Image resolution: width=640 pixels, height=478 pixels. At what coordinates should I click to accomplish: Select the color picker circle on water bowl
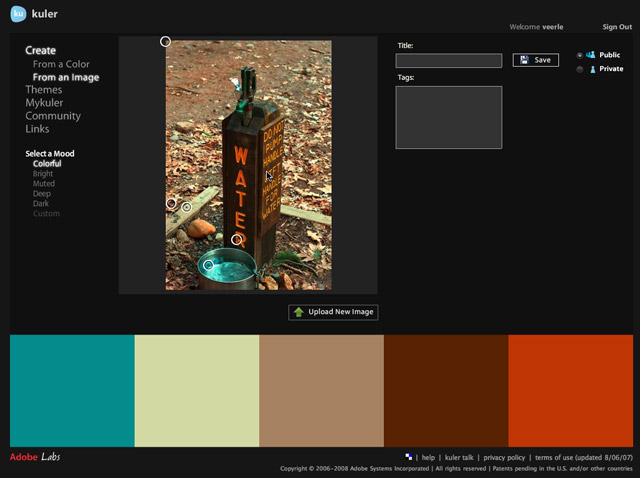coord(209,265)
